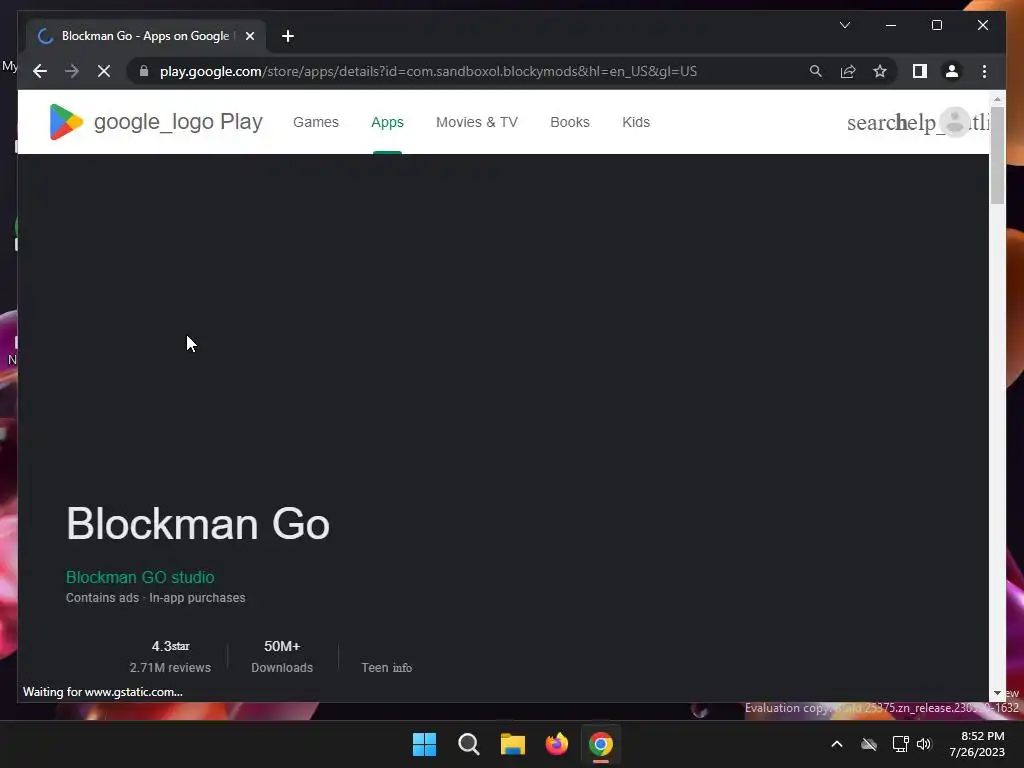The width and height of the screenshot is (1024, 768).
Task: Go back to the previous page
Action: (x=40, y=71)
